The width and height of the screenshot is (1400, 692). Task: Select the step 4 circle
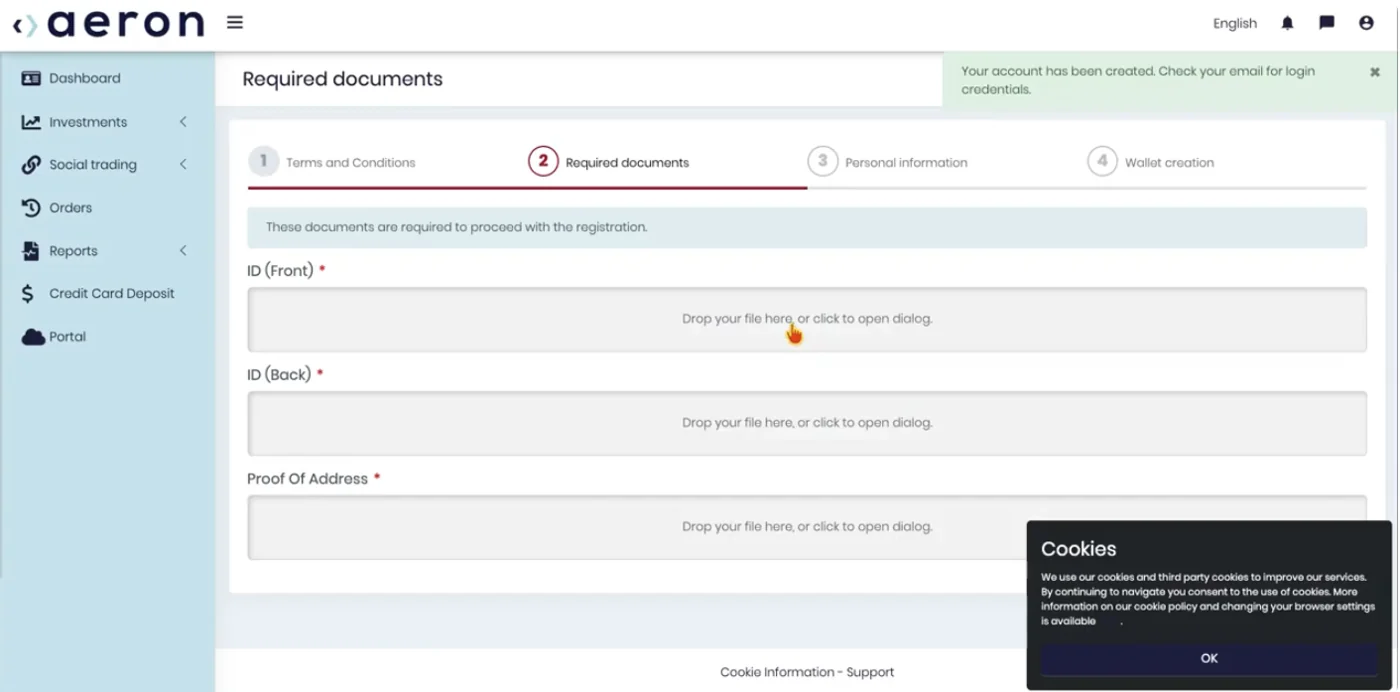(1102, 161)
